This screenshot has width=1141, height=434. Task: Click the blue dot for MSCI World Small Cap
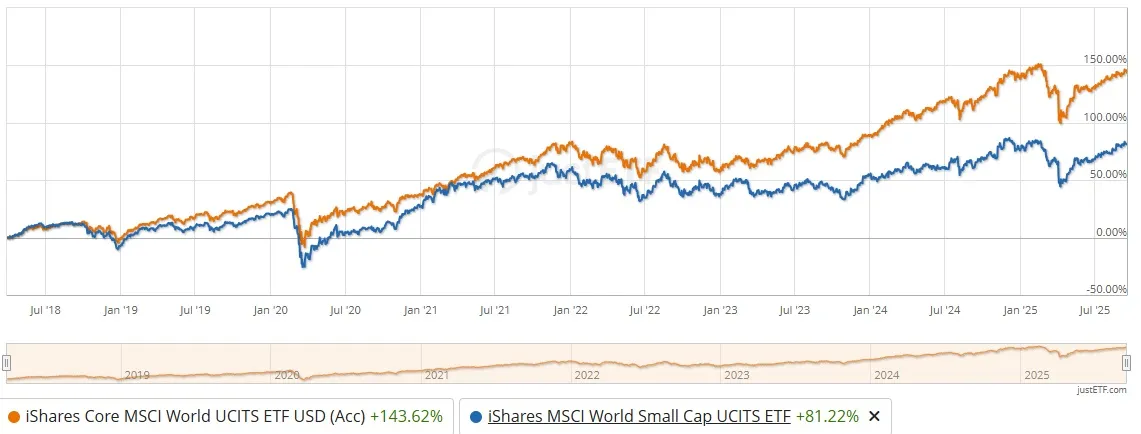point(477,417)
